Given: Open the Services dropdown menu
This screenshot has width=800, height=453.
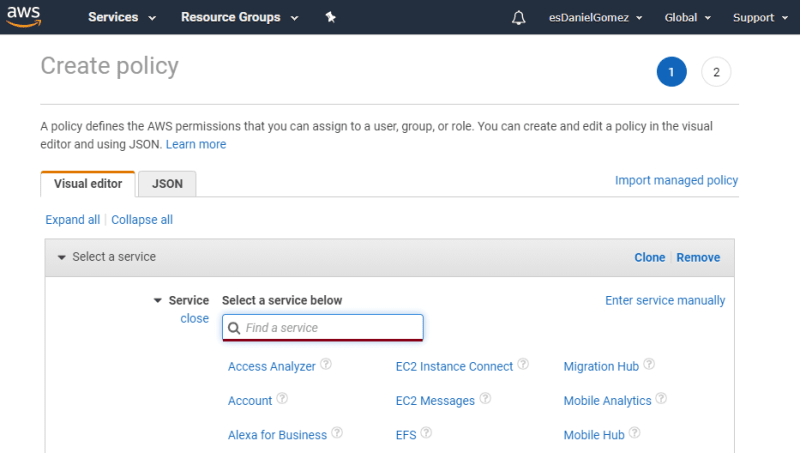Looking at the screenshot, I should pos(122,17).
